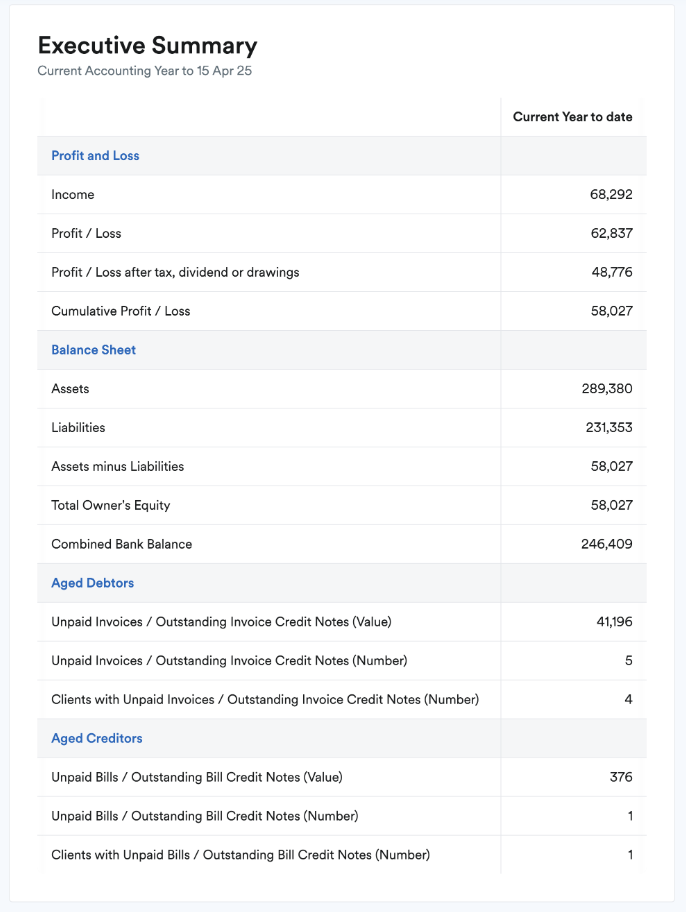
Task: Click the clients with unpaid invoices count 4
Action: coord(628,700)
